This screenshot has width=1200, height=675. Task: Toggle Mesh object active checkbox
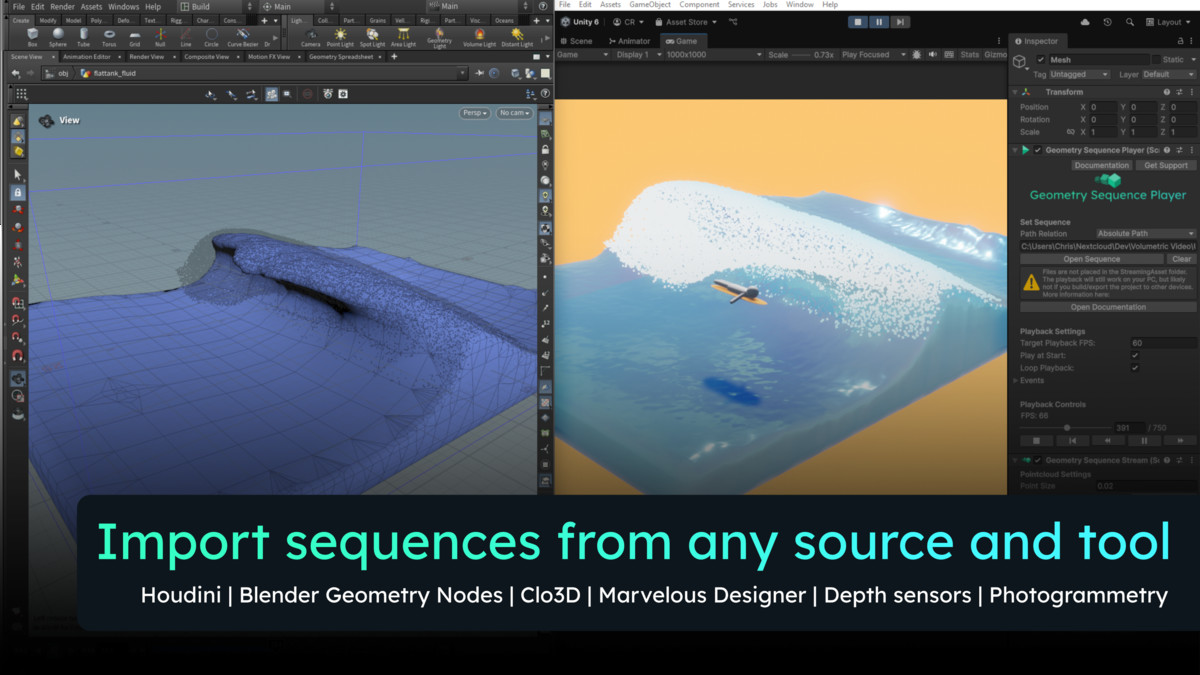(x=1041, y=60)
